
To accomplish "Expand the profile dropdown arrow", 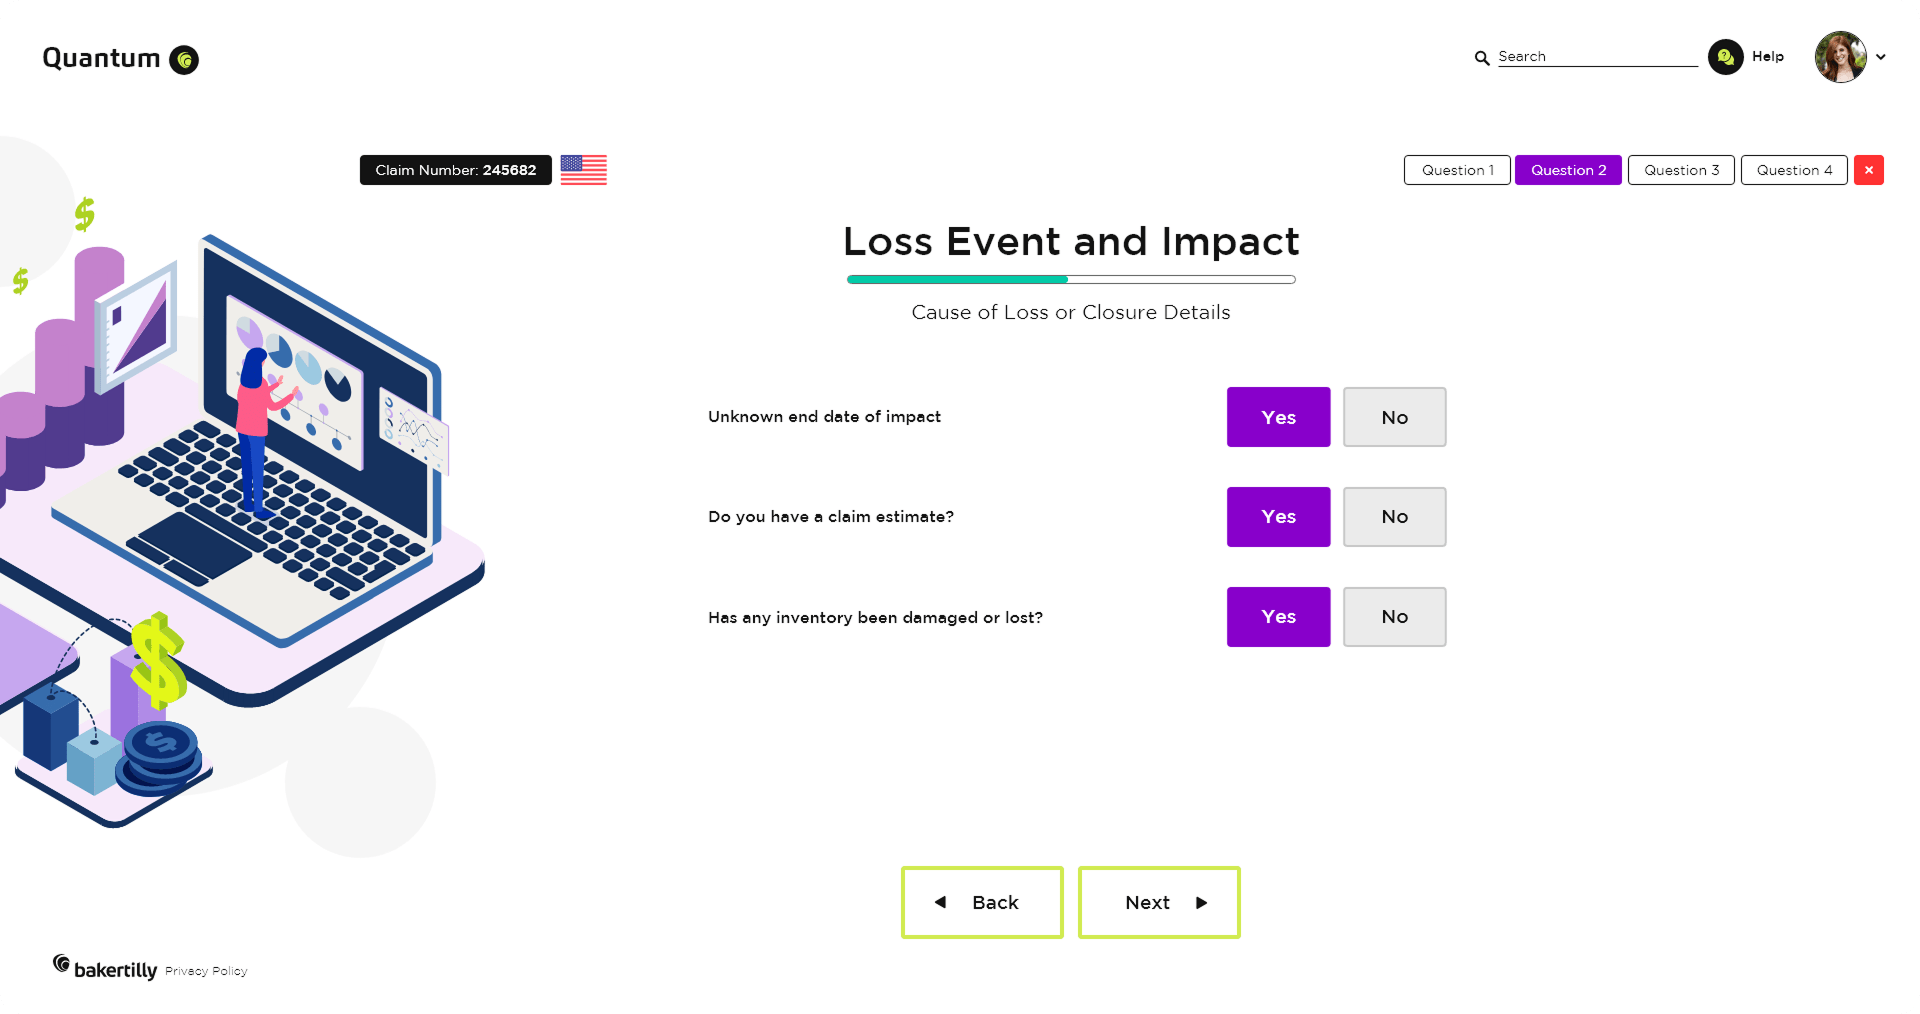I will [1881, 57].
